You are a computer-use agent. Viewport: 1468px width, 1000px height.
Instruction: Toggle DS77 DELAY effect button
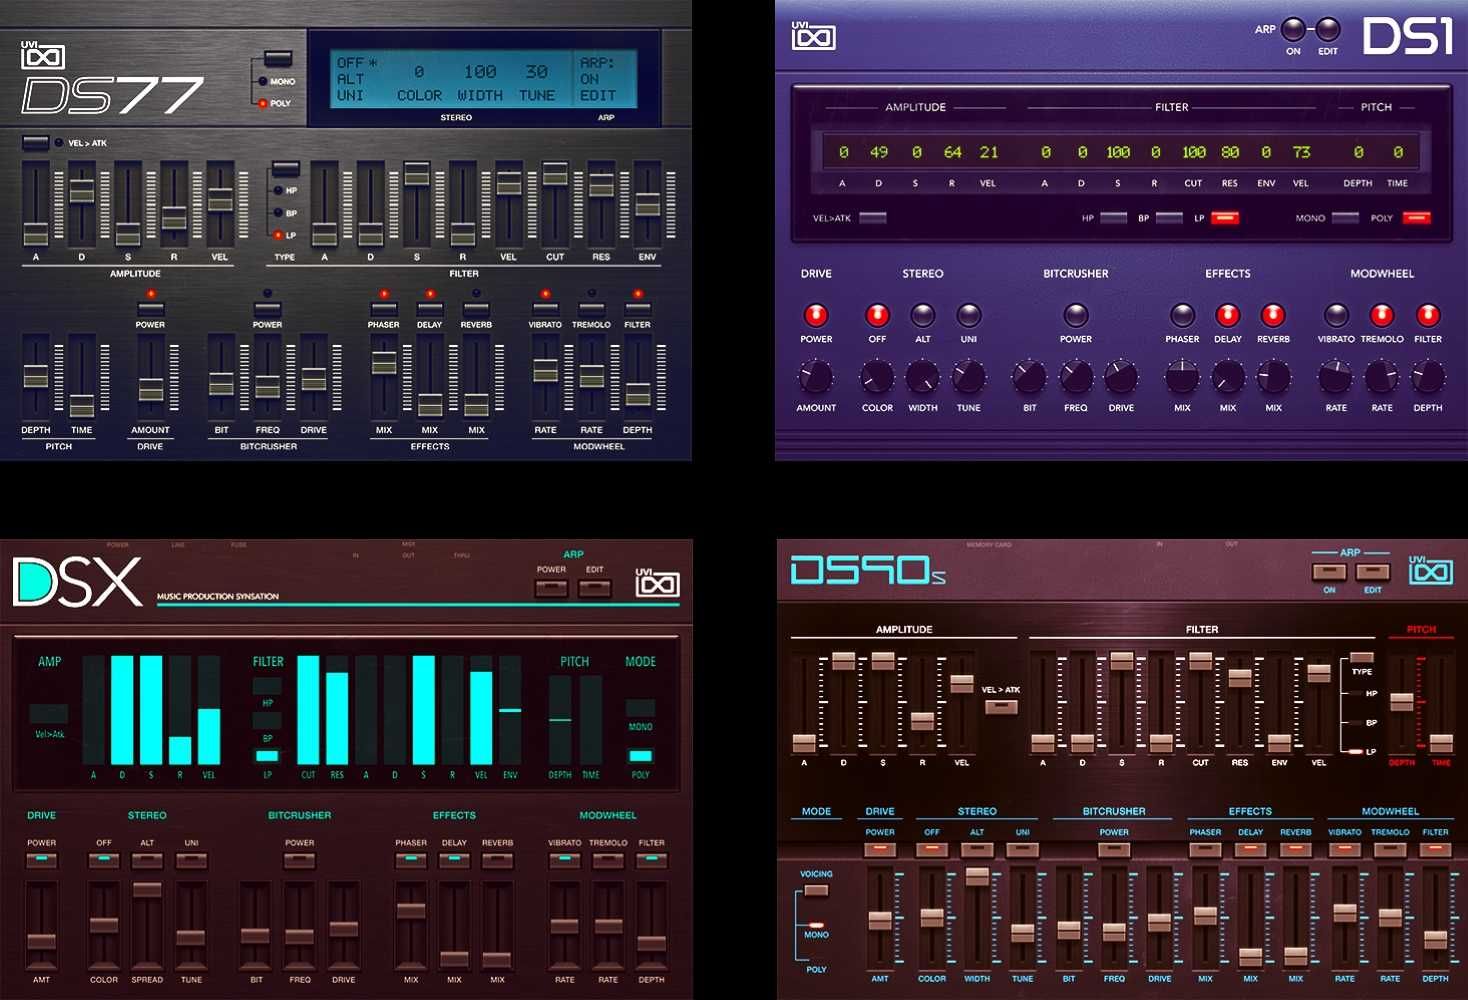[x=430, y=309]
